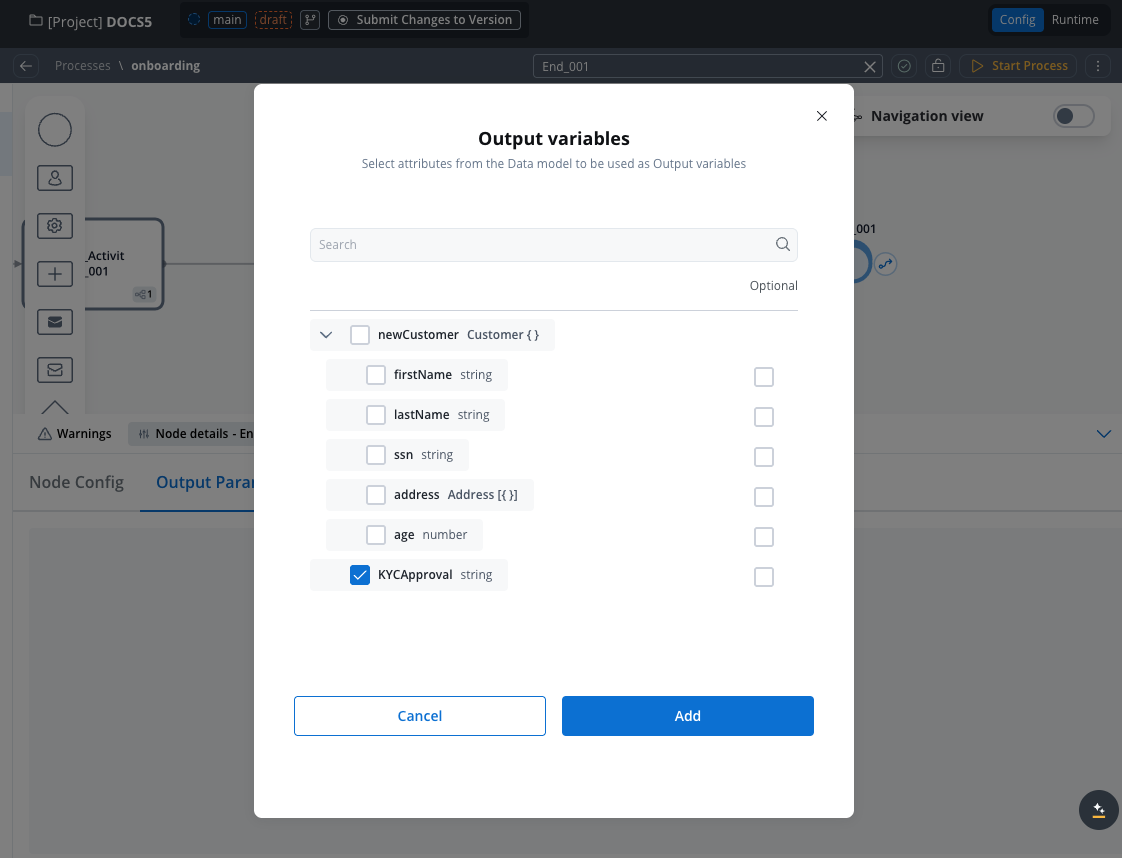The width and height of the screenshot is (1122, 858).
Task: Select the address Address row
Action: point(429,495)
